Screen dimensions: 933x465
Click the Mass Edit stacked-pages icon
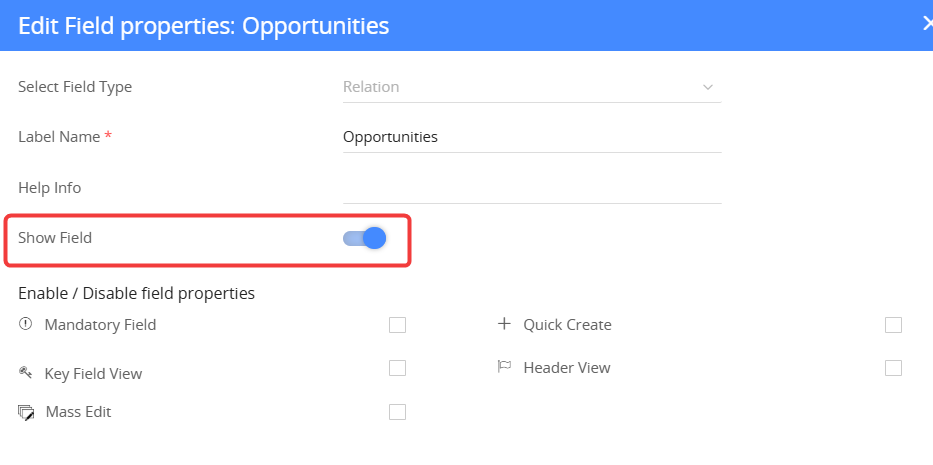coord(26,412)
